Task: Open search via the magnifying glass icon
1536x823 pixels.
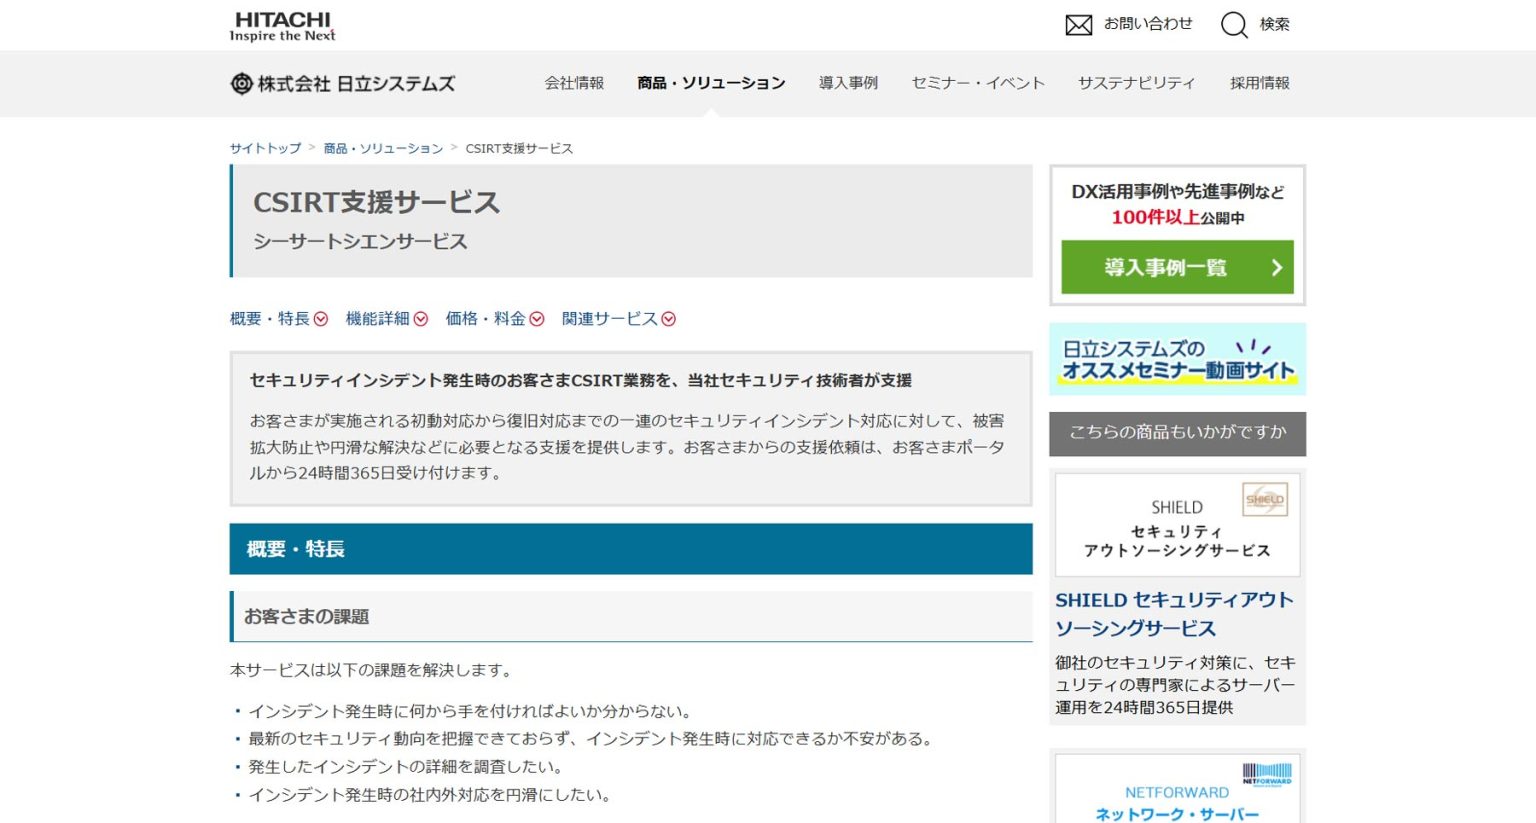Action: [1235, 24]
